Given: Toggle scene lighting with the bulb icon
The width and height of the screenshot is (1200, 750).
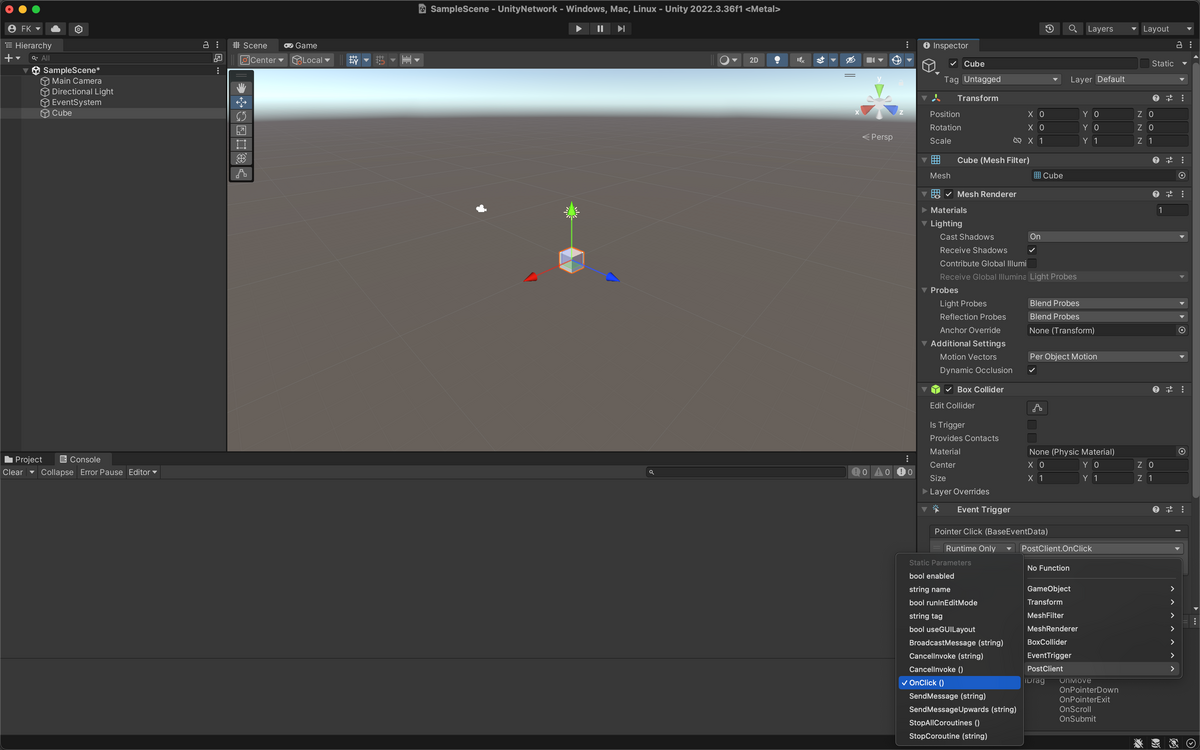Looking at the screenshot, I should (777, 60).
